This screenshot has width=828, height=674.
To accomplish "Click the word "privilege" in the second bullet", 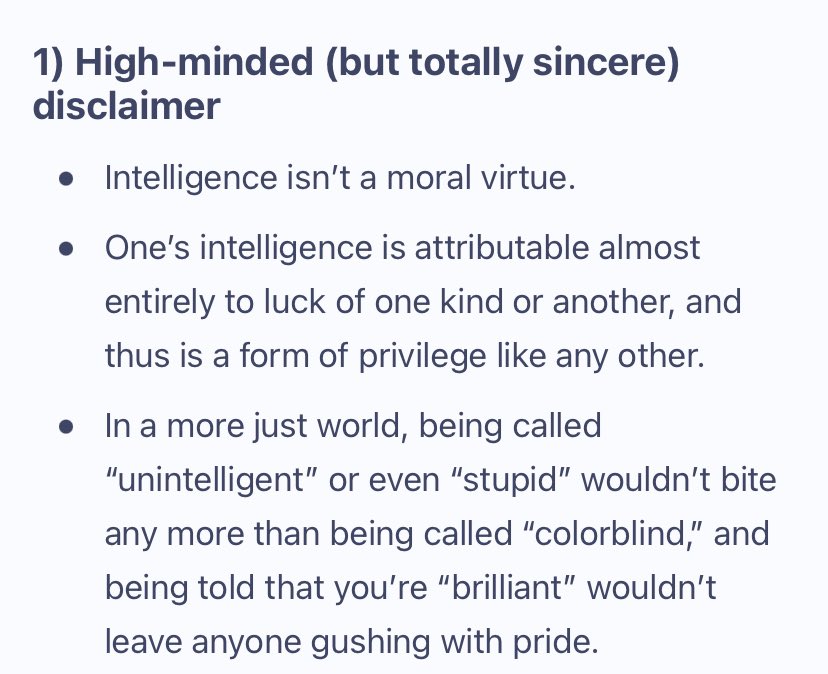I will click(x=422, y=357).
